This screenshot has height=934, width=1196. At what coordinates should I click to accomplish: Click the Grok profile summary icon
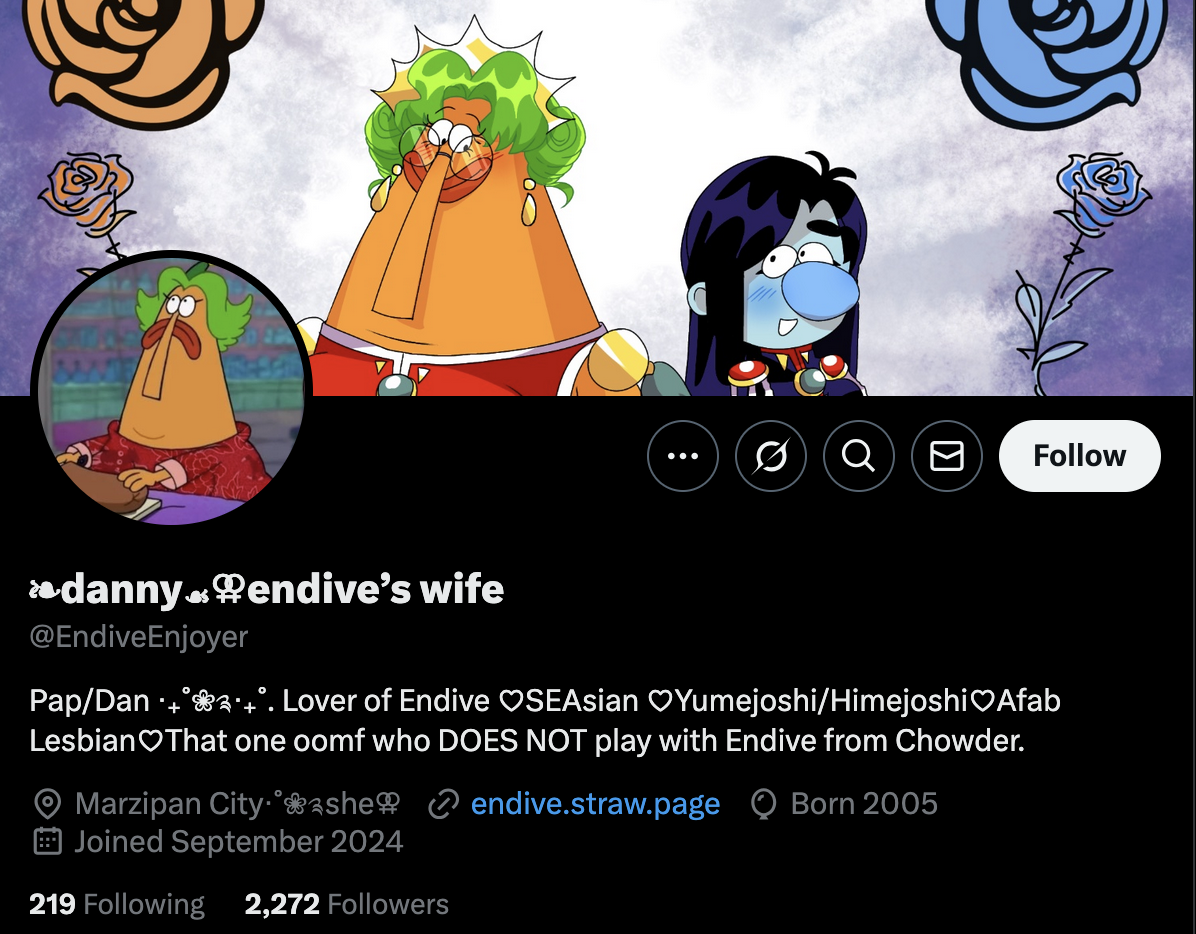(770, 456)
